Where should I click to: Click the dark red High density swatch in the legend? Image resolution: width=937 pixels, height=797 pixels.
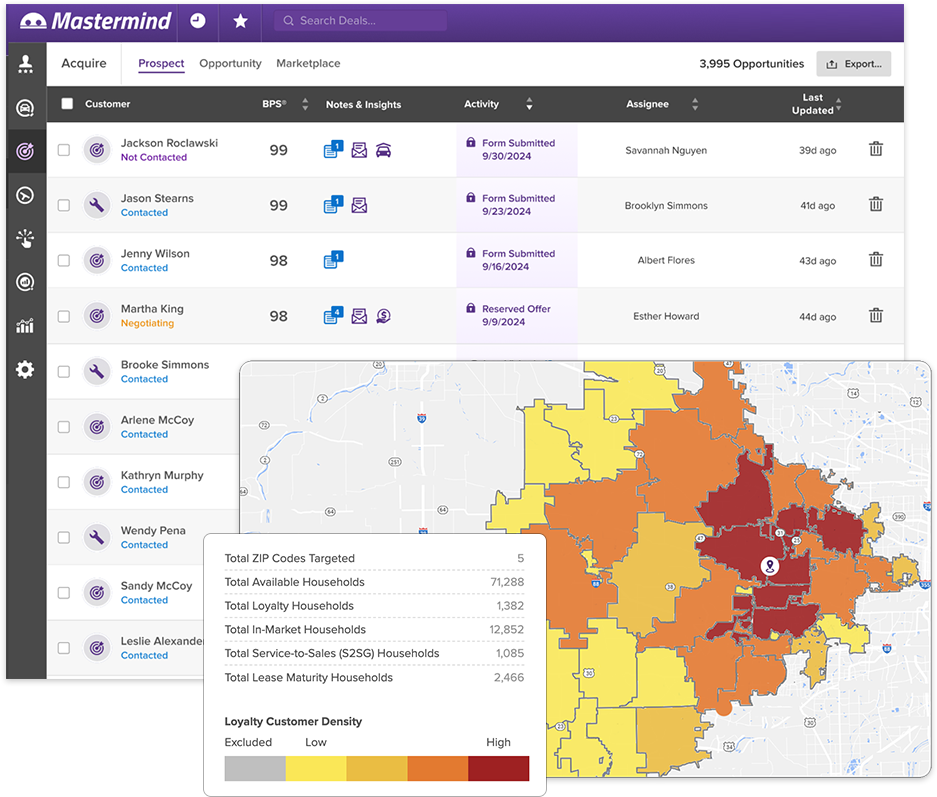(501, 768)
